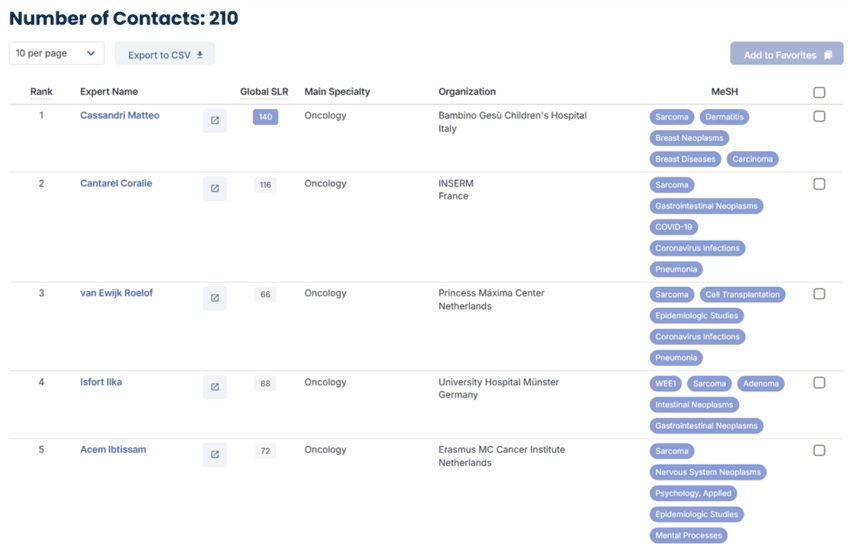Viewport: 851px width, 546px height.
Task: Click the Rank column header
Action: click(x=41, y=92)
